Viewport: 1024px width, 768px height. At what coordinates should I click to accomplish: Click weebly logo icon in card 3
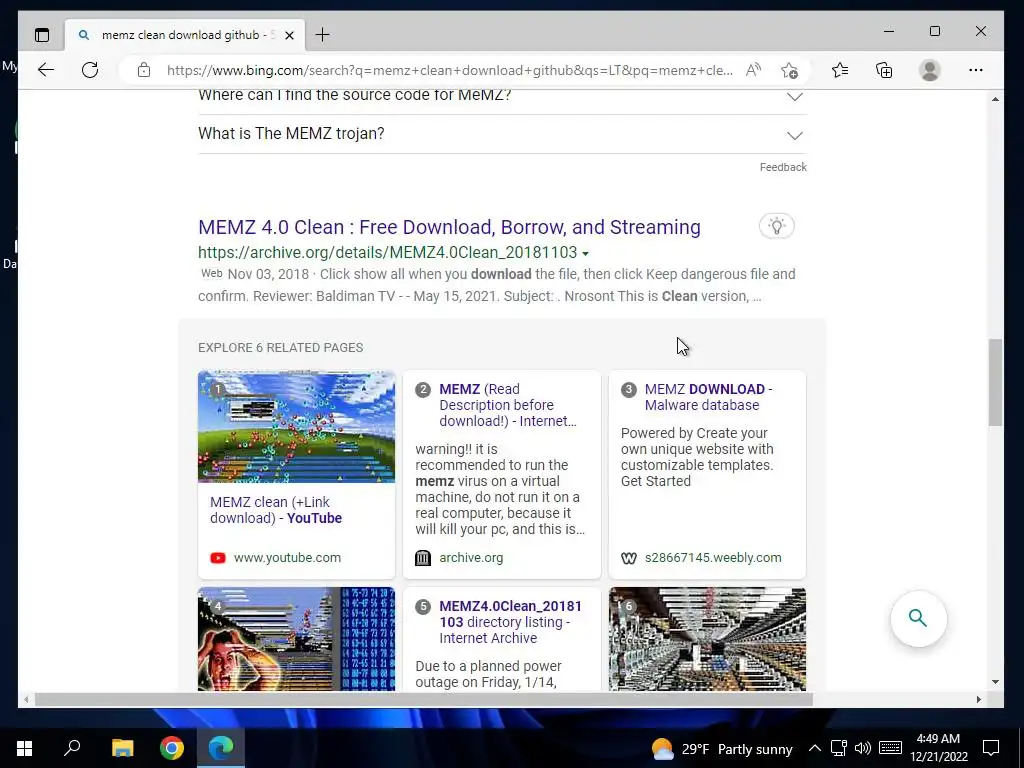(x=628, y=558)
